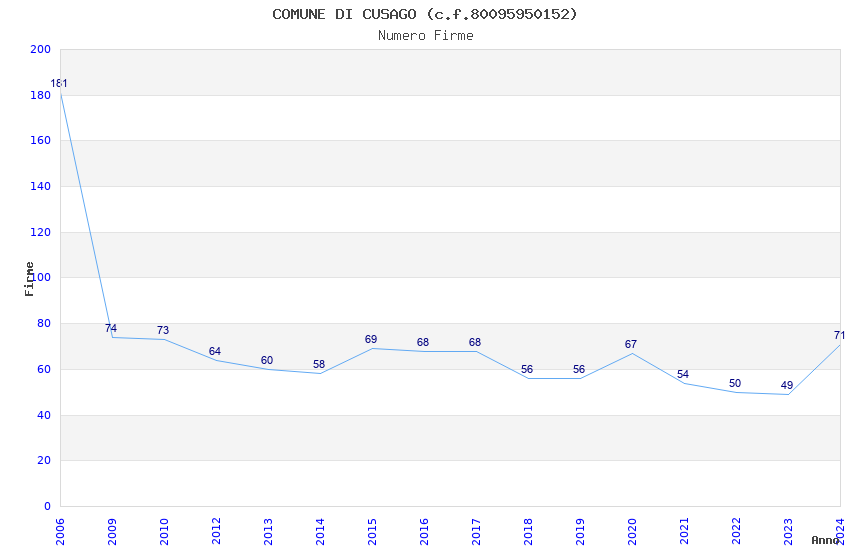This screenshot has width=850, height=550.
Task: Click the data label 58
Action: 319,365
